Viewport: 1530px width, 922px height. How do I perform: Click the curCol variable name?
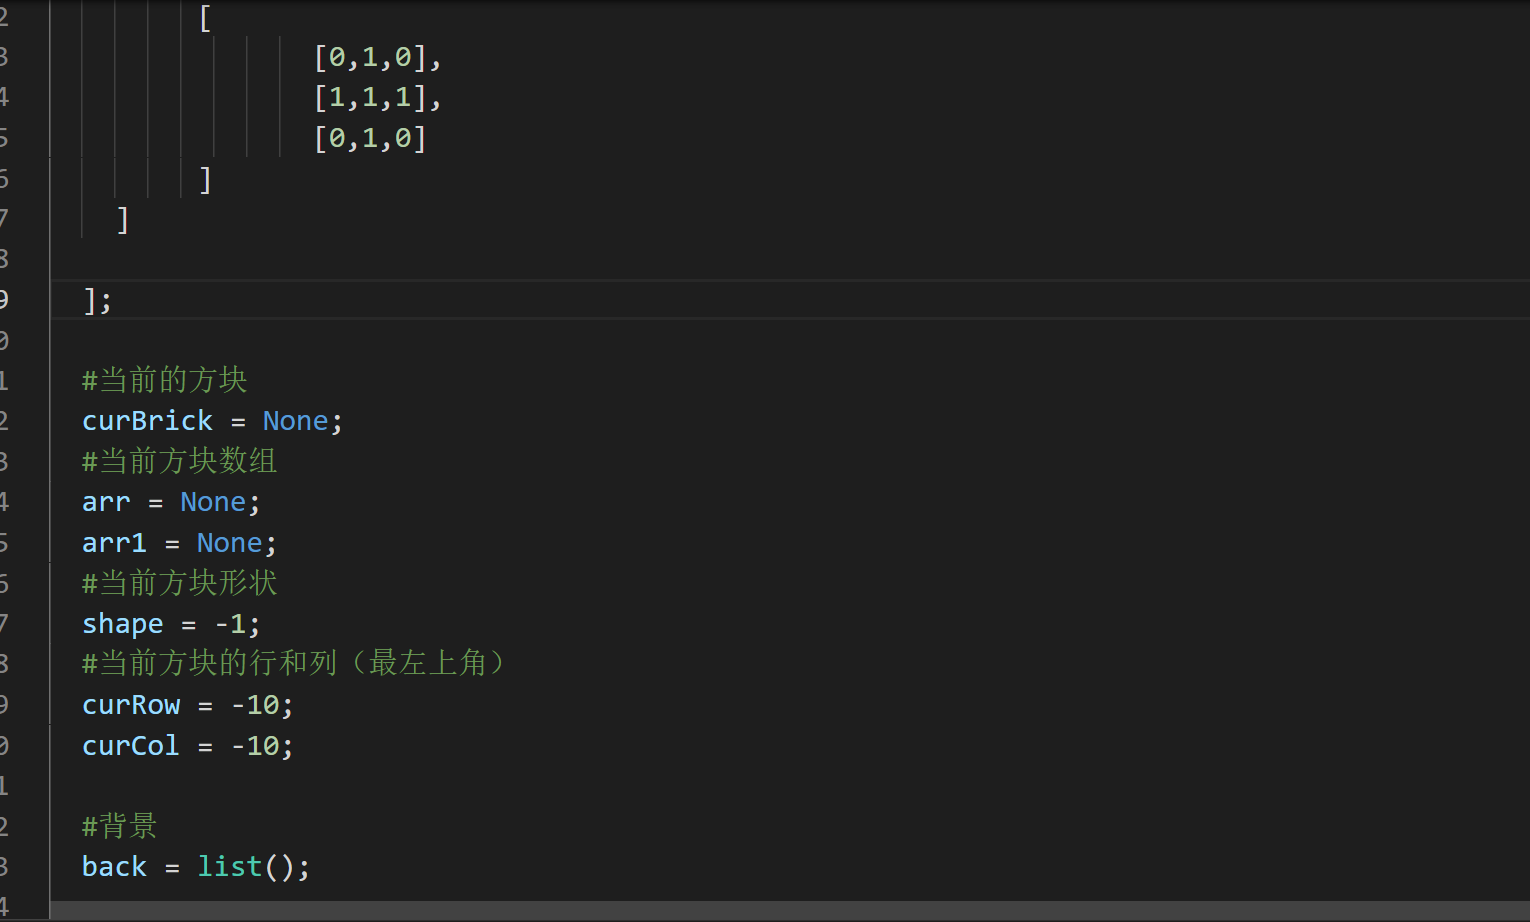coord(131,746)
